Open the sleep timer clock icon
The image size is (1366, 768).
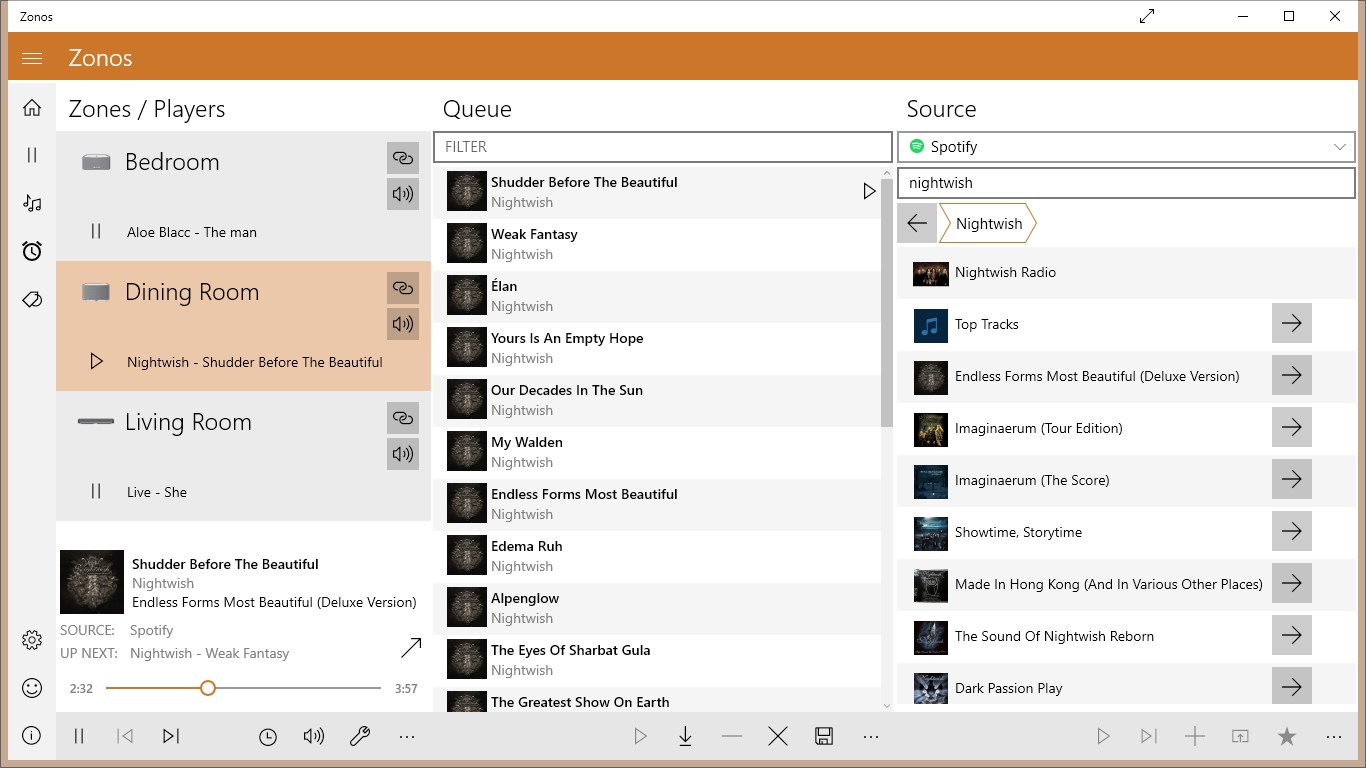pos(268,737)
